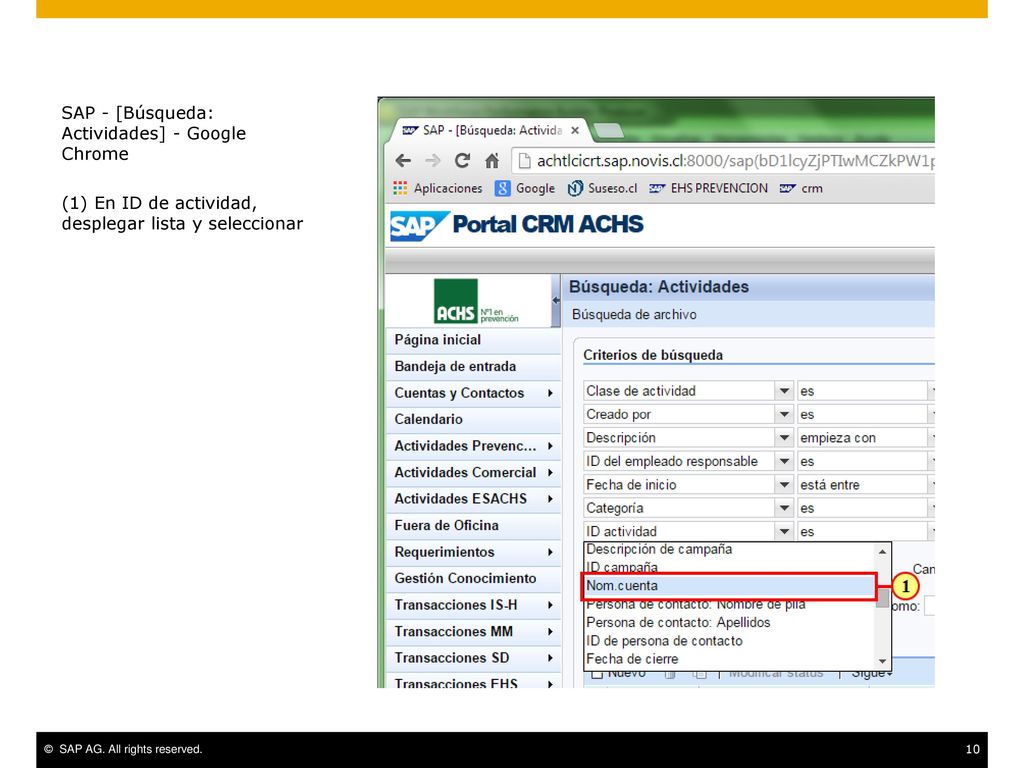Viewport: 1024px width, 768px height.
Task: Click Búsqueda de archivo label
Action: click(x=634, y=315)
